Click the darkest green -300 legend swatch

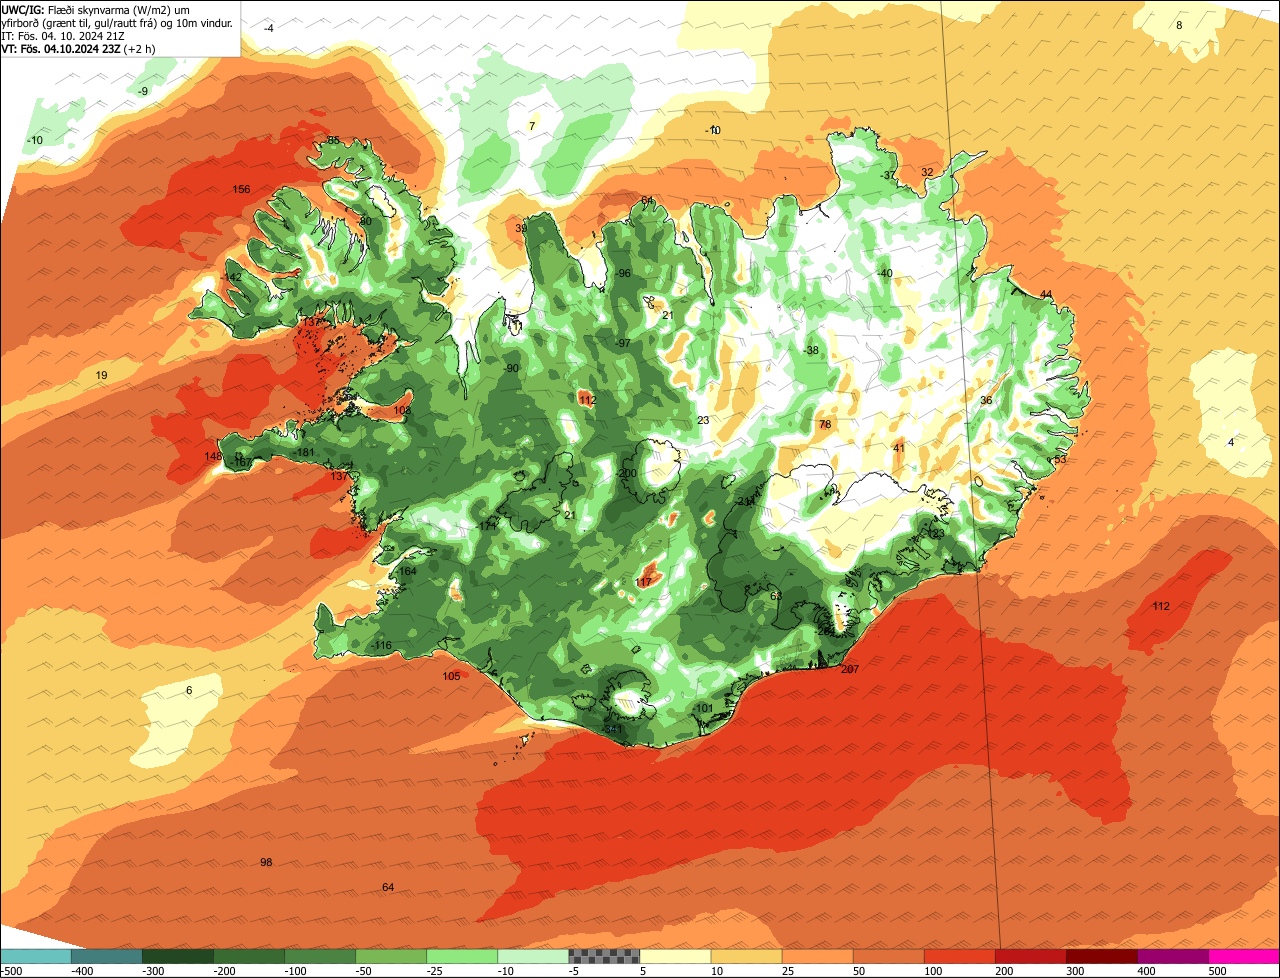click(178, 956)
